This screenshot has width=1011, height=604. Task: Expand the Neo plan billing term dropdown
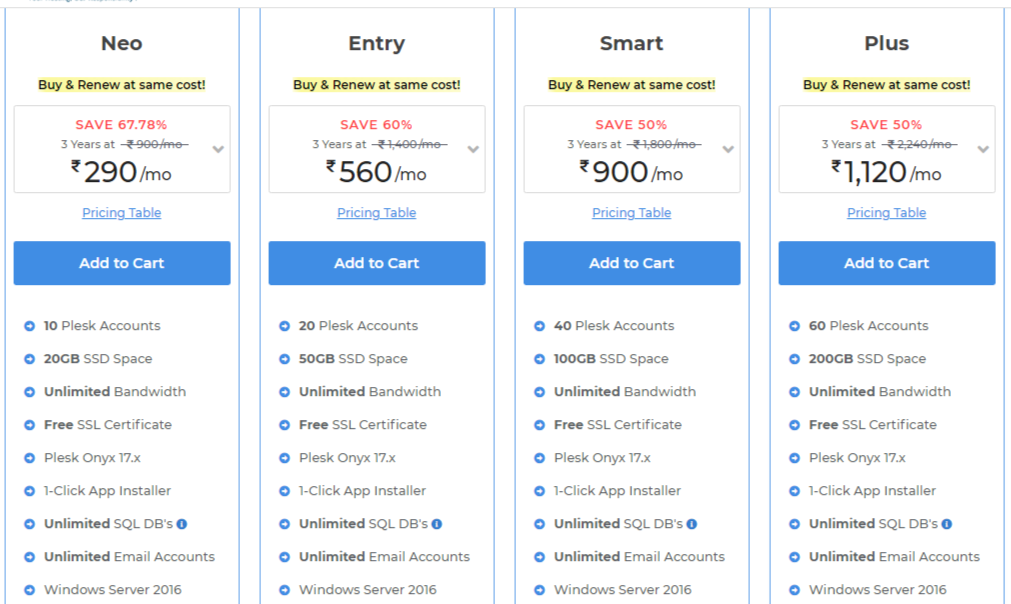[x=219, y=150]
